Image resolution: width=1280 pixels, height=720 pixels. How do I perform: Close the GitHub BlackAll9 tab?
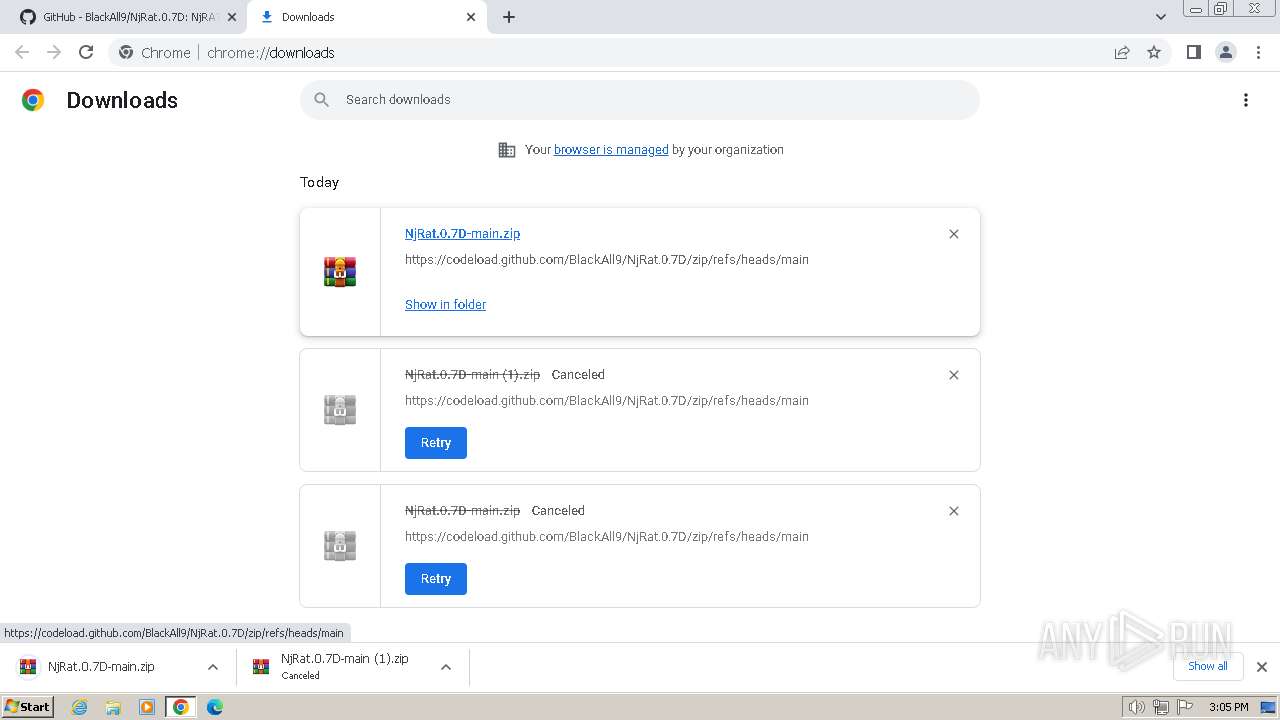click(x=232, y=17)
